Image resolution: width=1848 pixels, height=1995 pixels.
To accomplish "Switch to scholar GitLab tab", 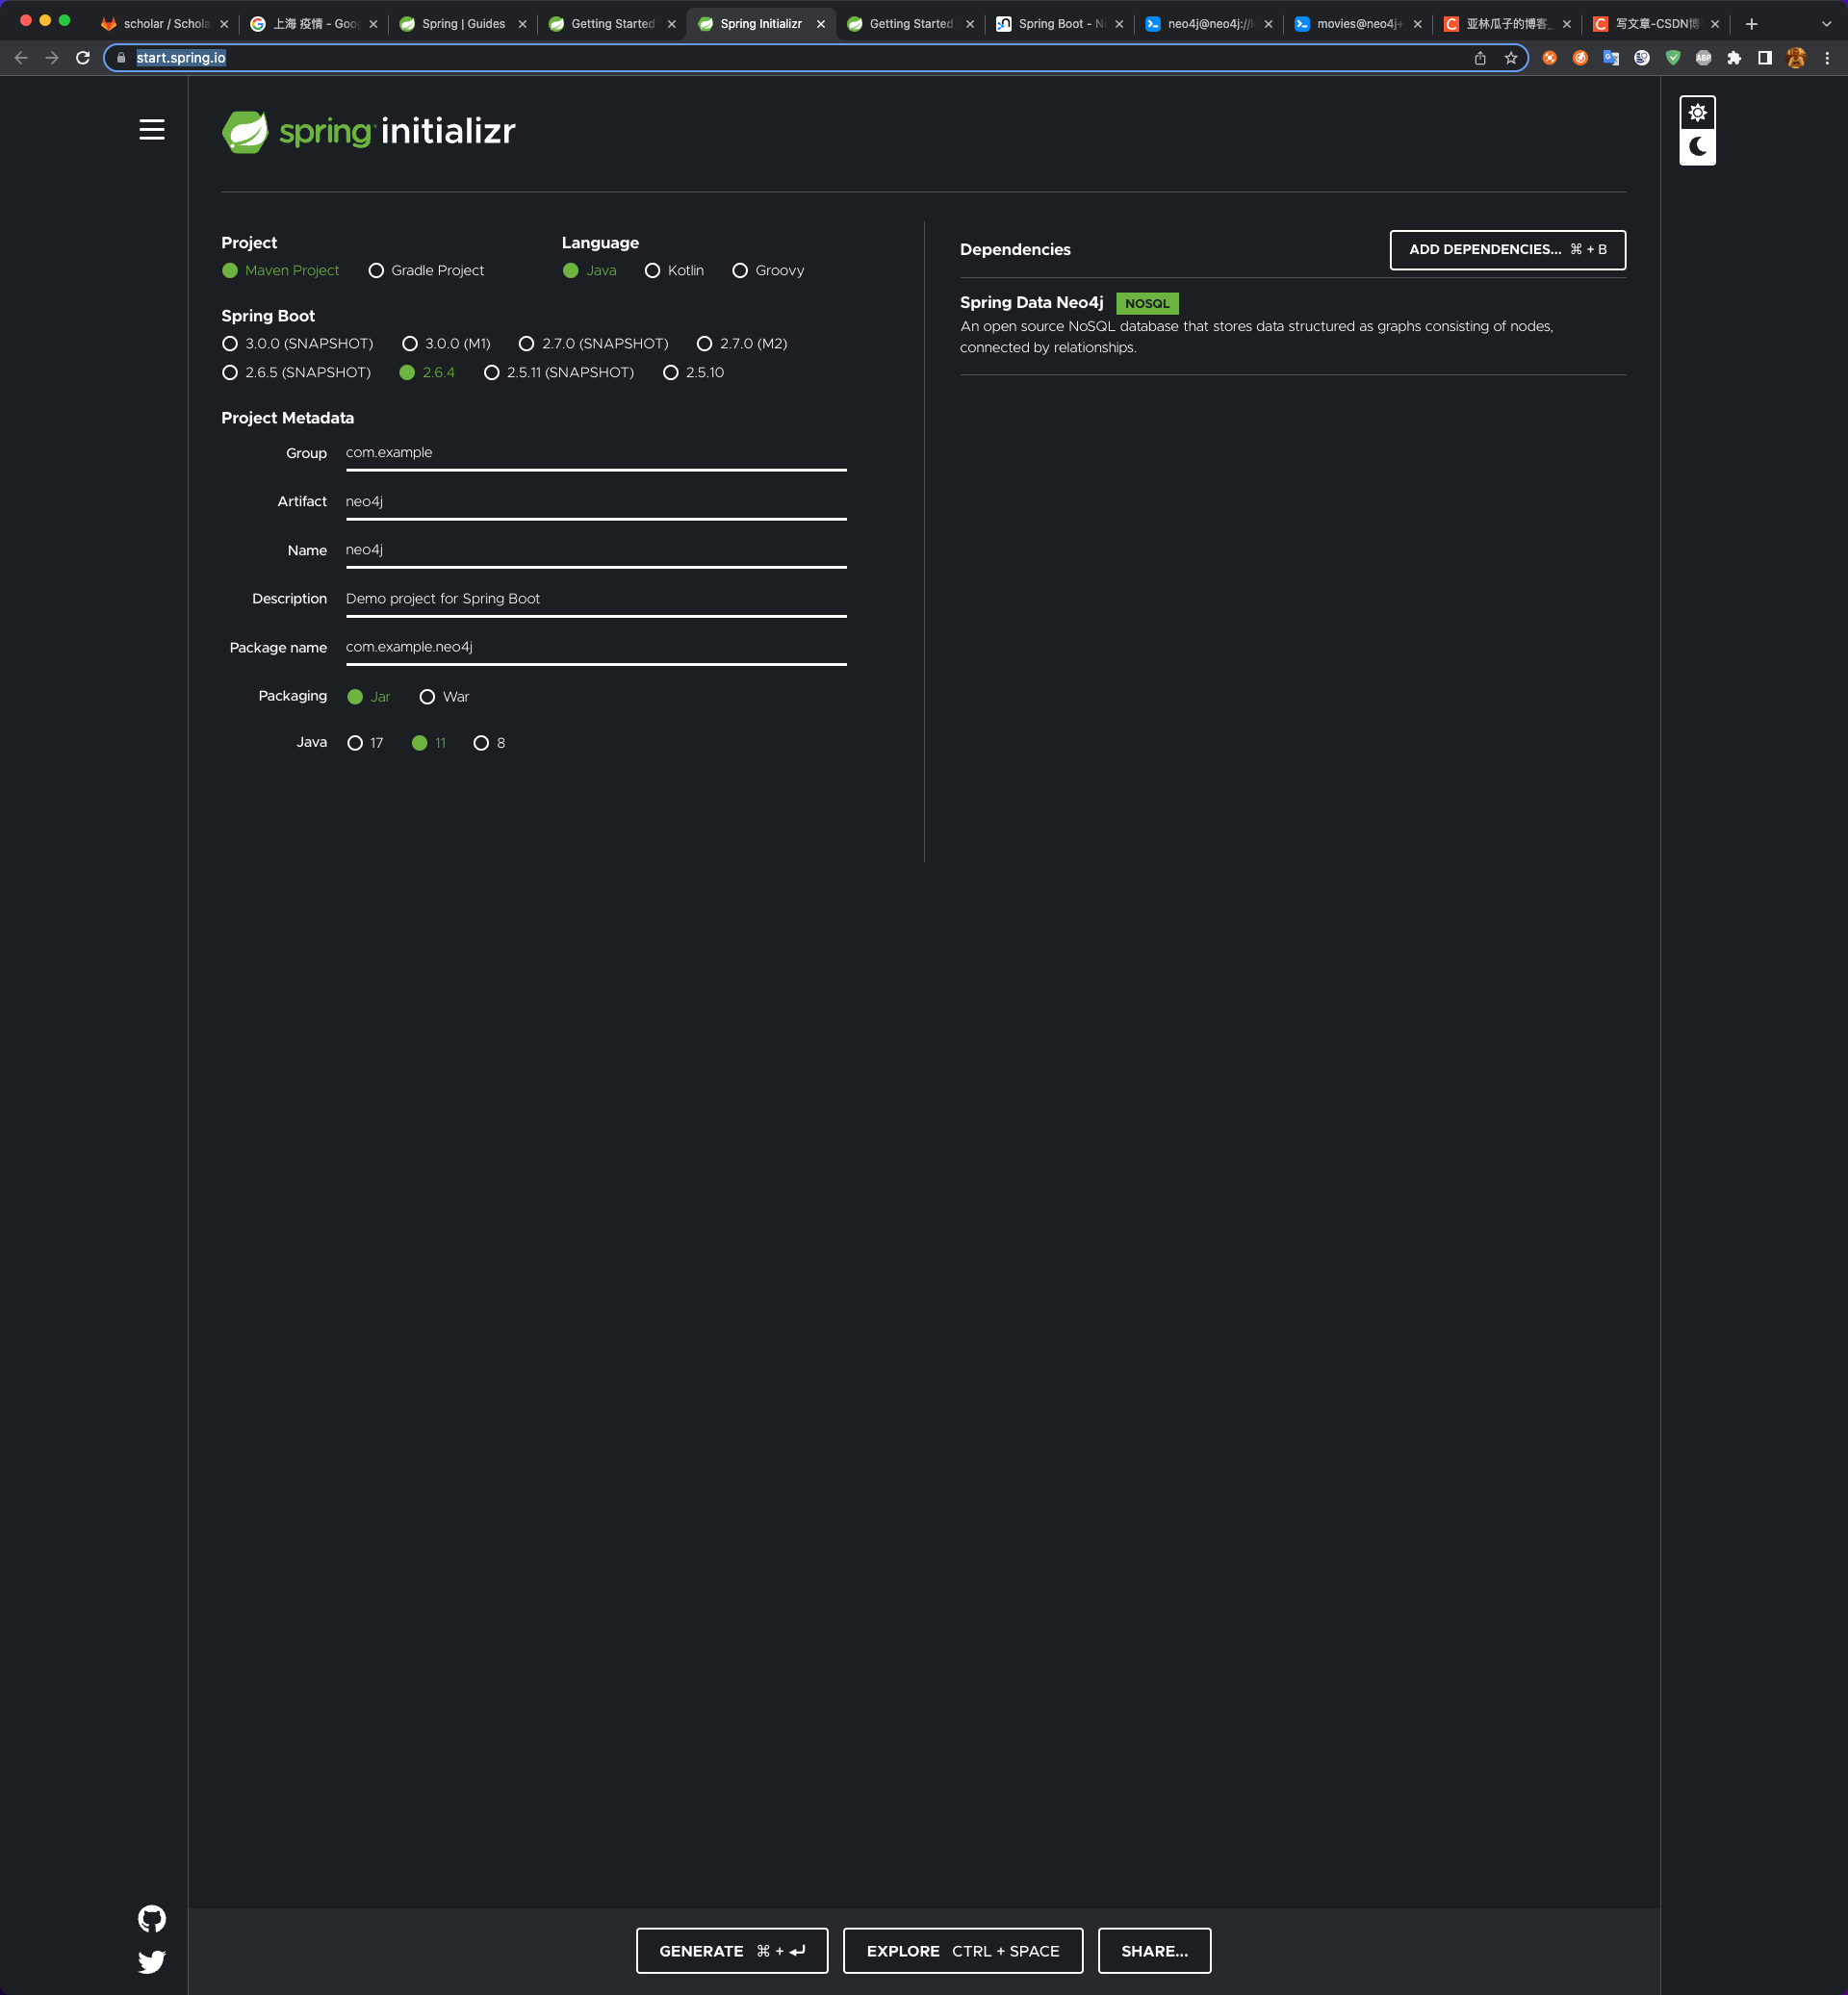I will tap(165, 24).
